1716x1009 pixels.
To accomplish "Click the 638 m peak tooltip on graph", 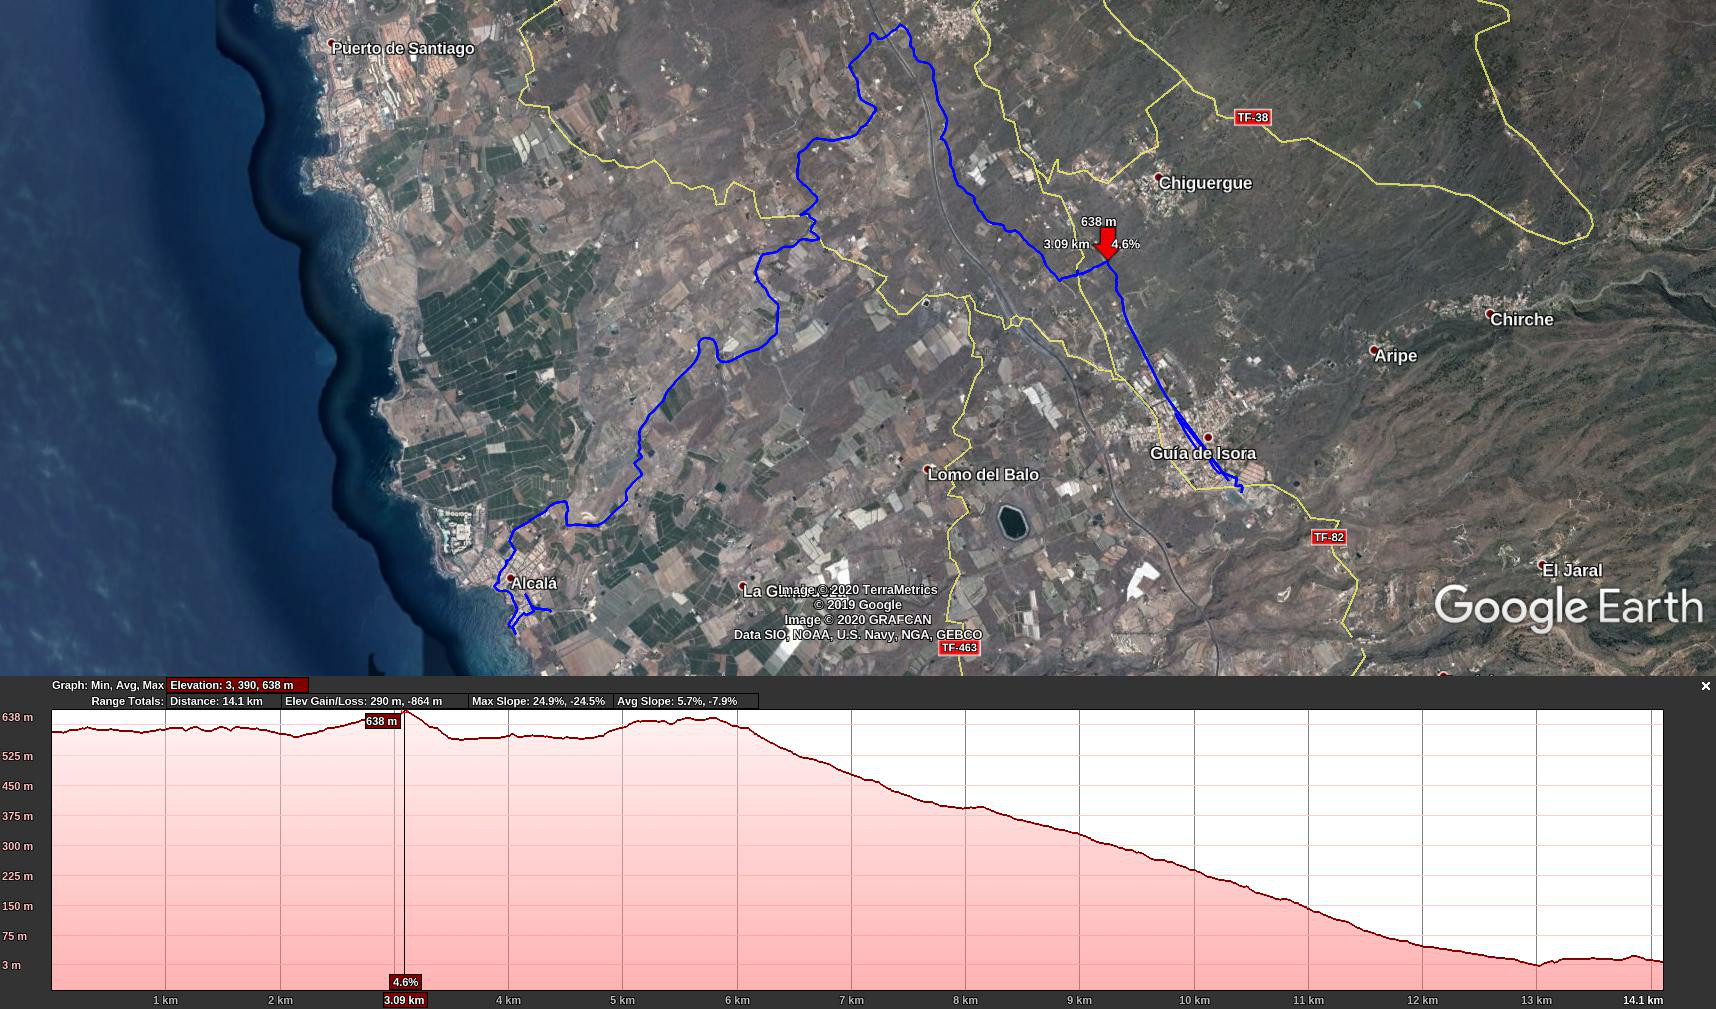I will (x=381, y=721).
